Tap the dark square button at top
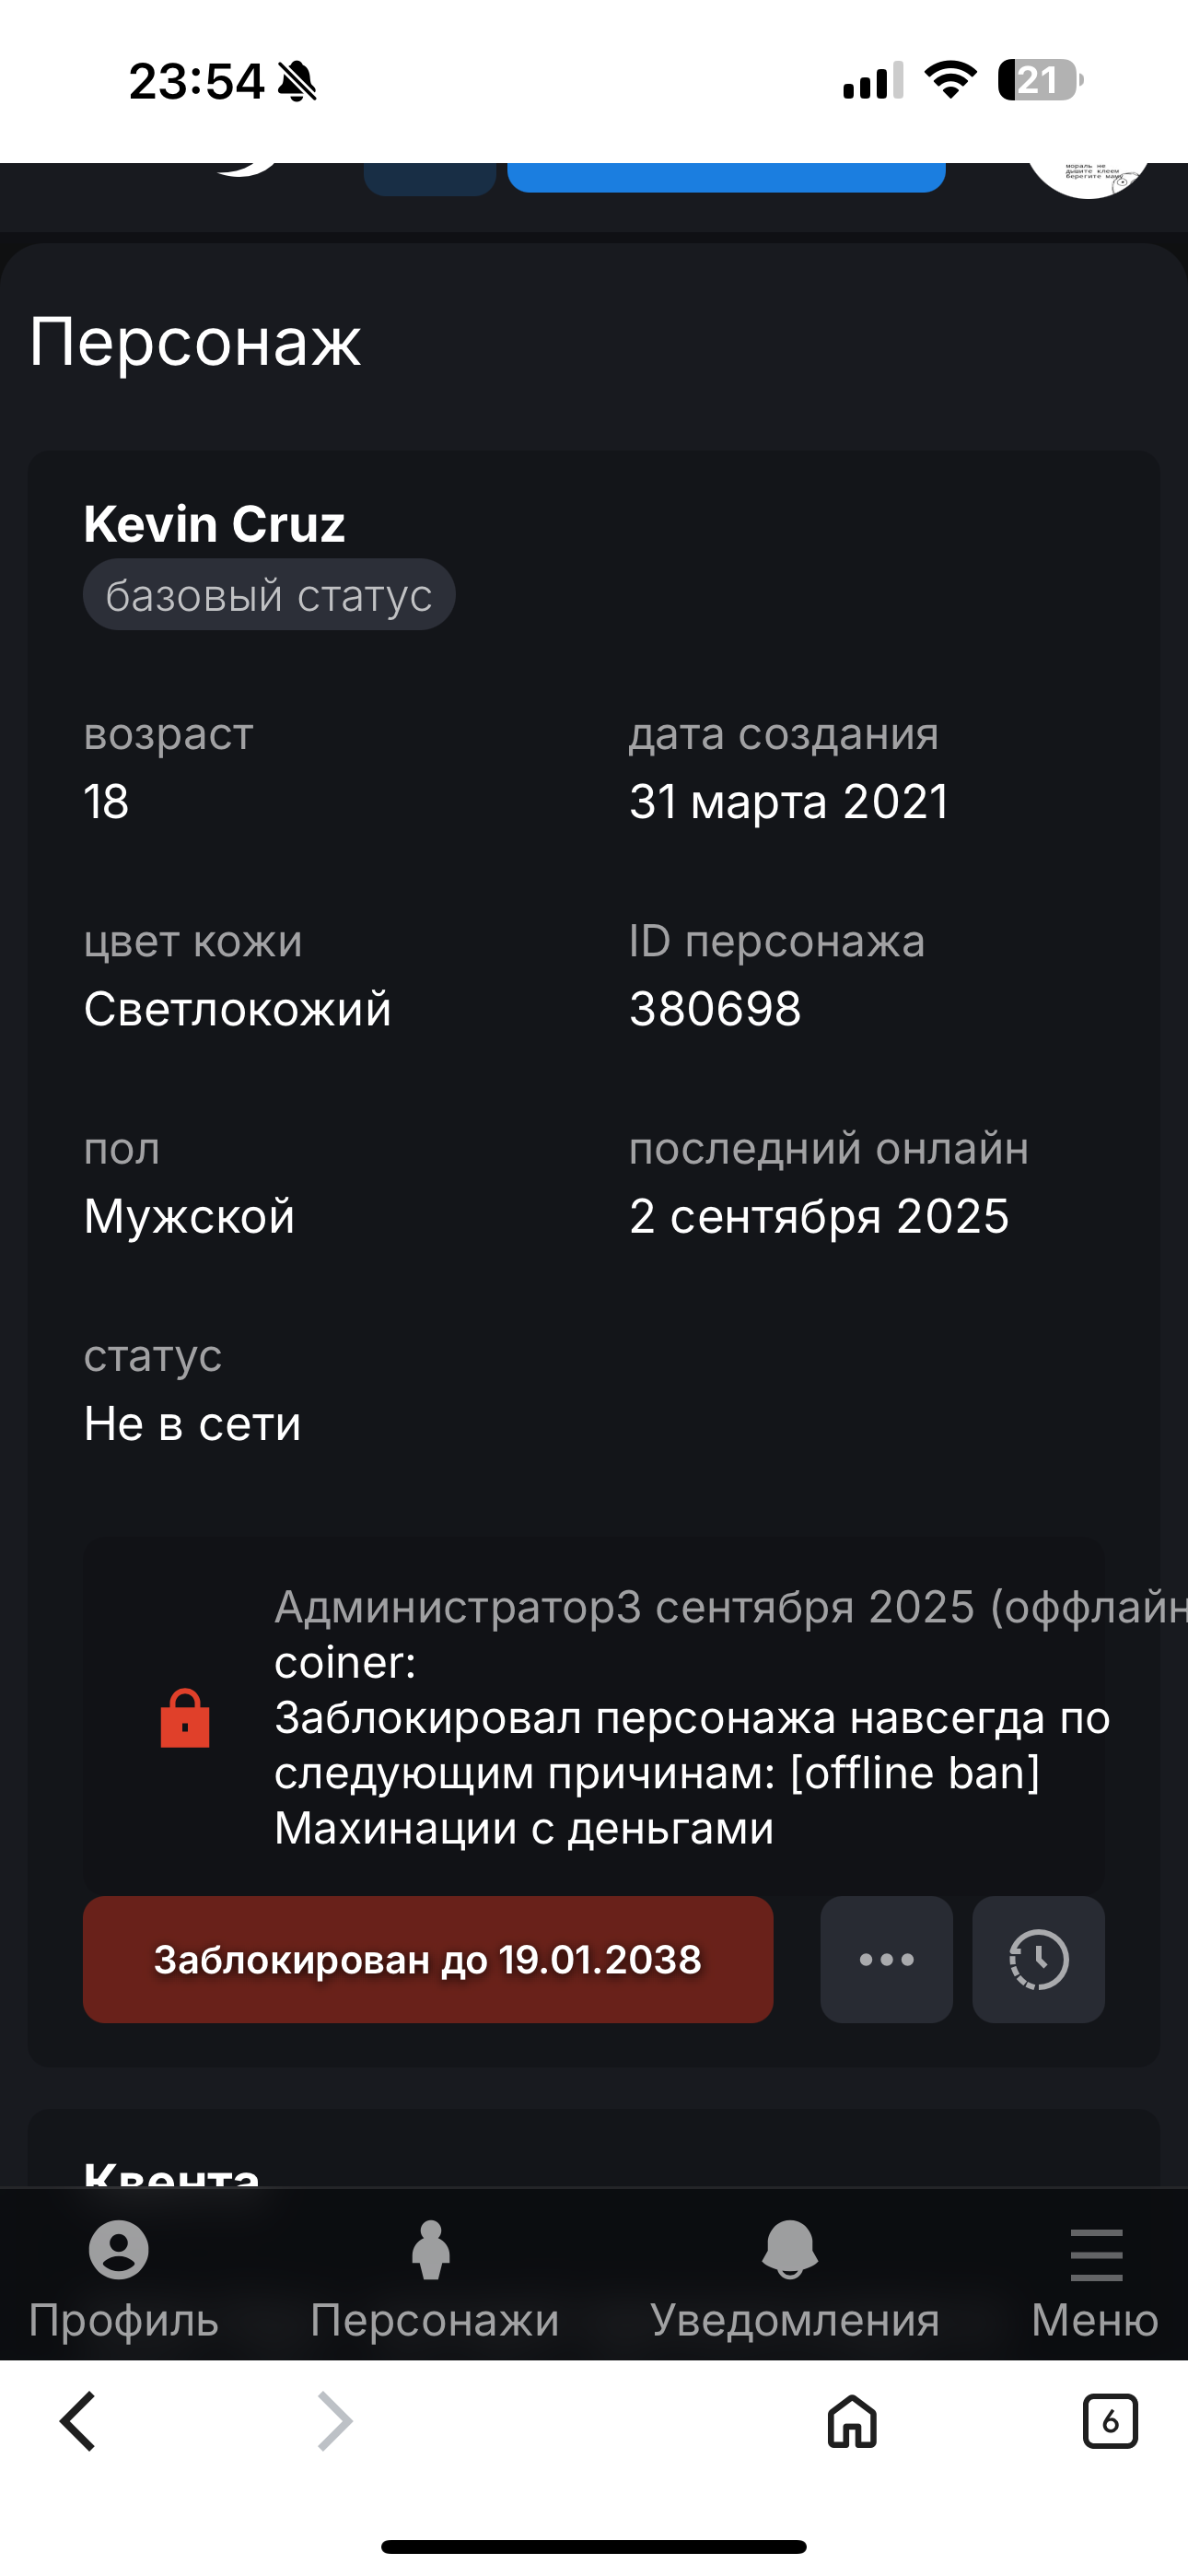This screenshot has width=1188, height=2576. 430,178
